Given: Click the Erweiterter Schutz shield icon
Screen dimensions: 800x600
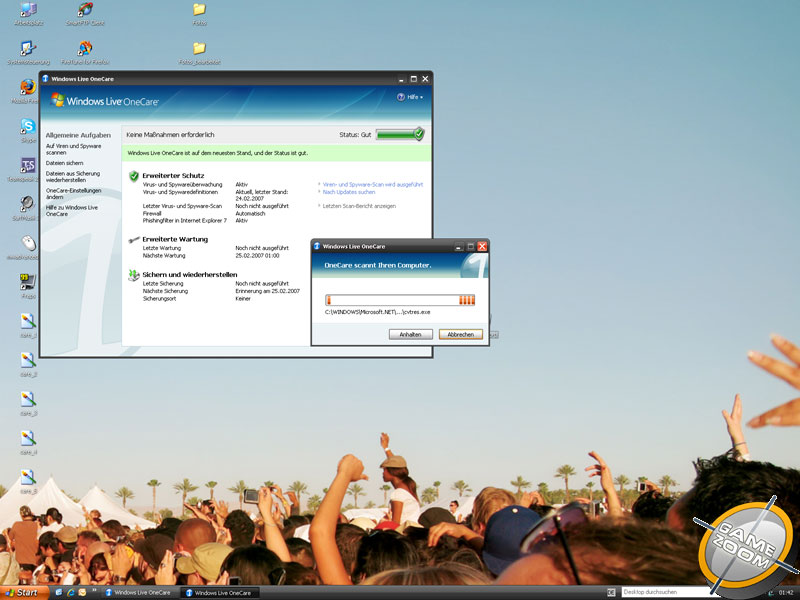Looking at the screenshot, I should 134,176.
